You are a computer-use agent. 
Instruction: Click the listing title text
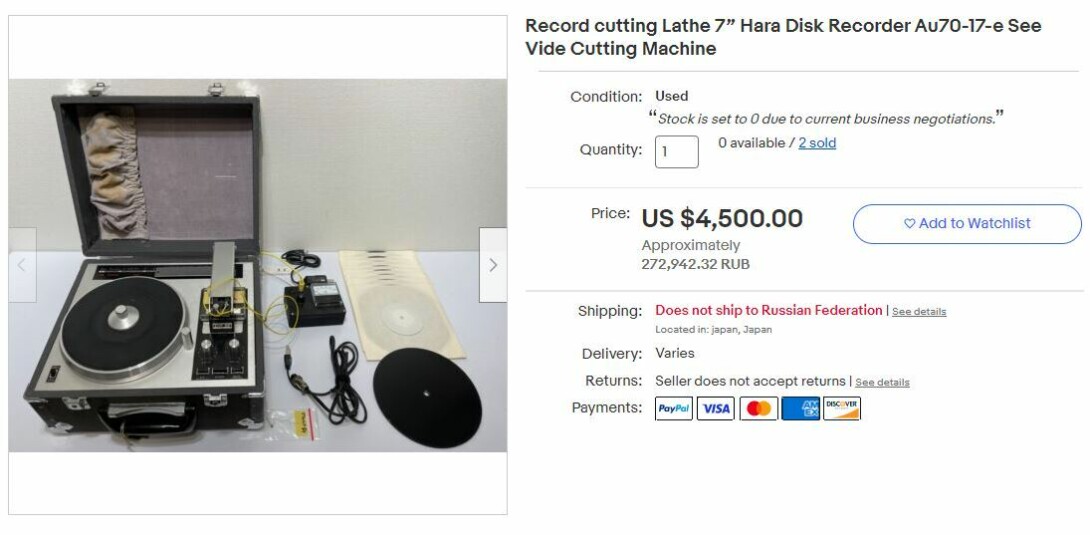783,38
